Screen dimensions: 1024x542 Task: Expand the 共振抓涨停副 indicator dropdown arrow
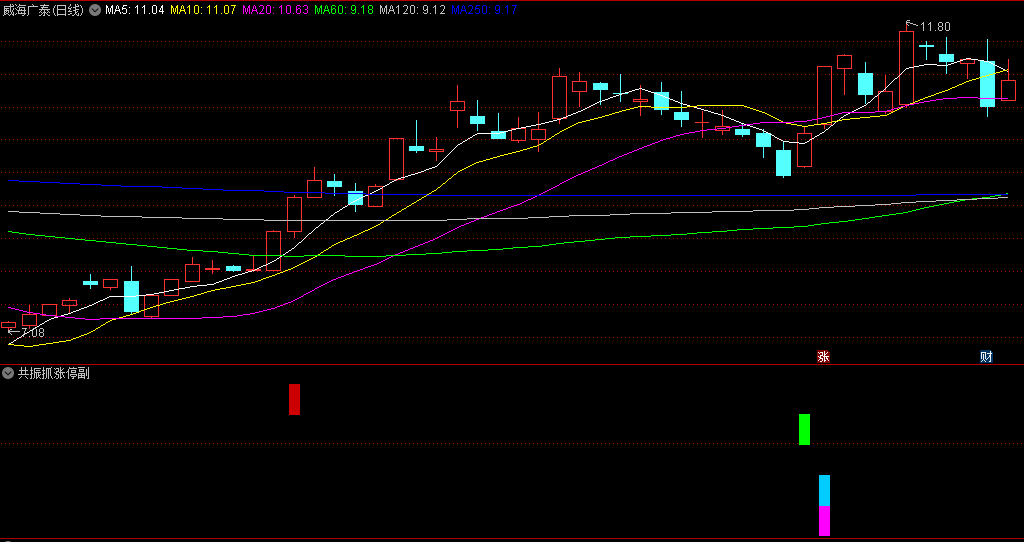click(8, 374)
